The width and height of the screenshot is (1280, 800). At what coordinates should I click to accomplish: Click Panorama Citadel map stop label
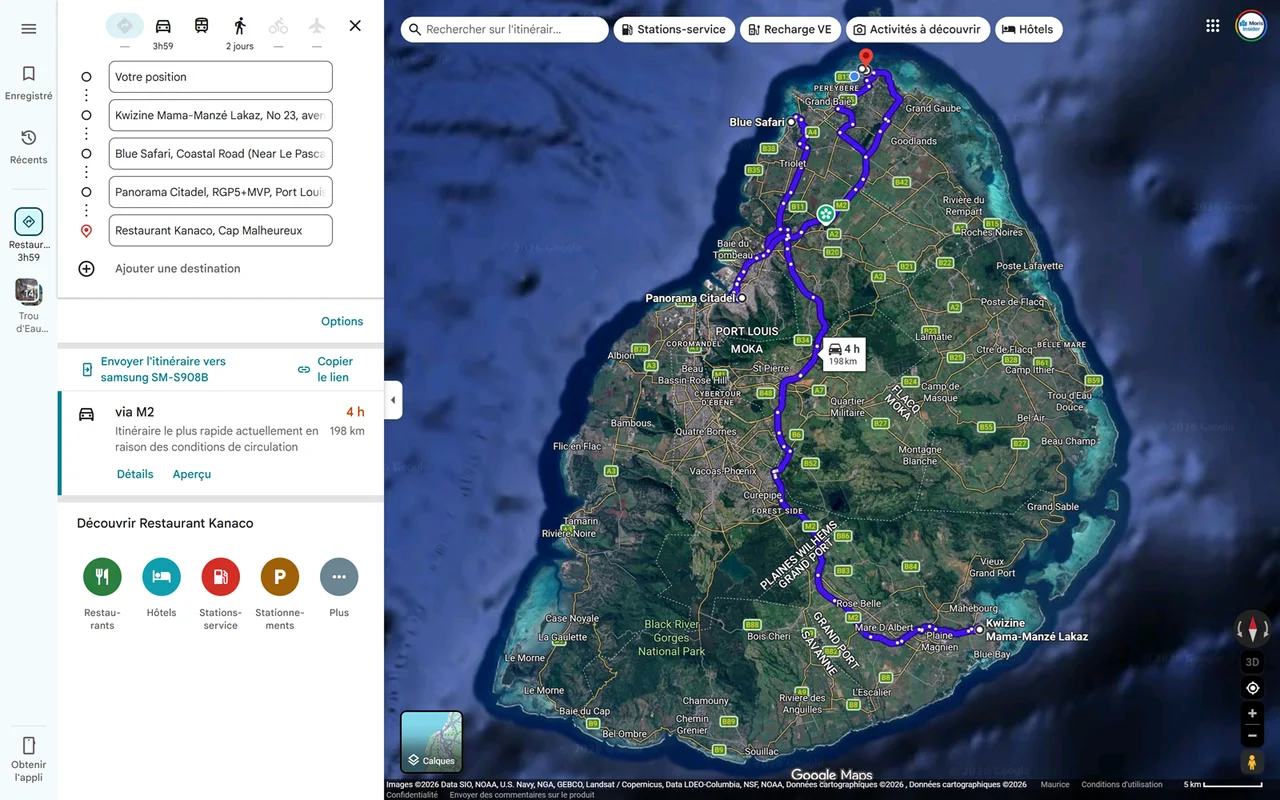[690, 298]
